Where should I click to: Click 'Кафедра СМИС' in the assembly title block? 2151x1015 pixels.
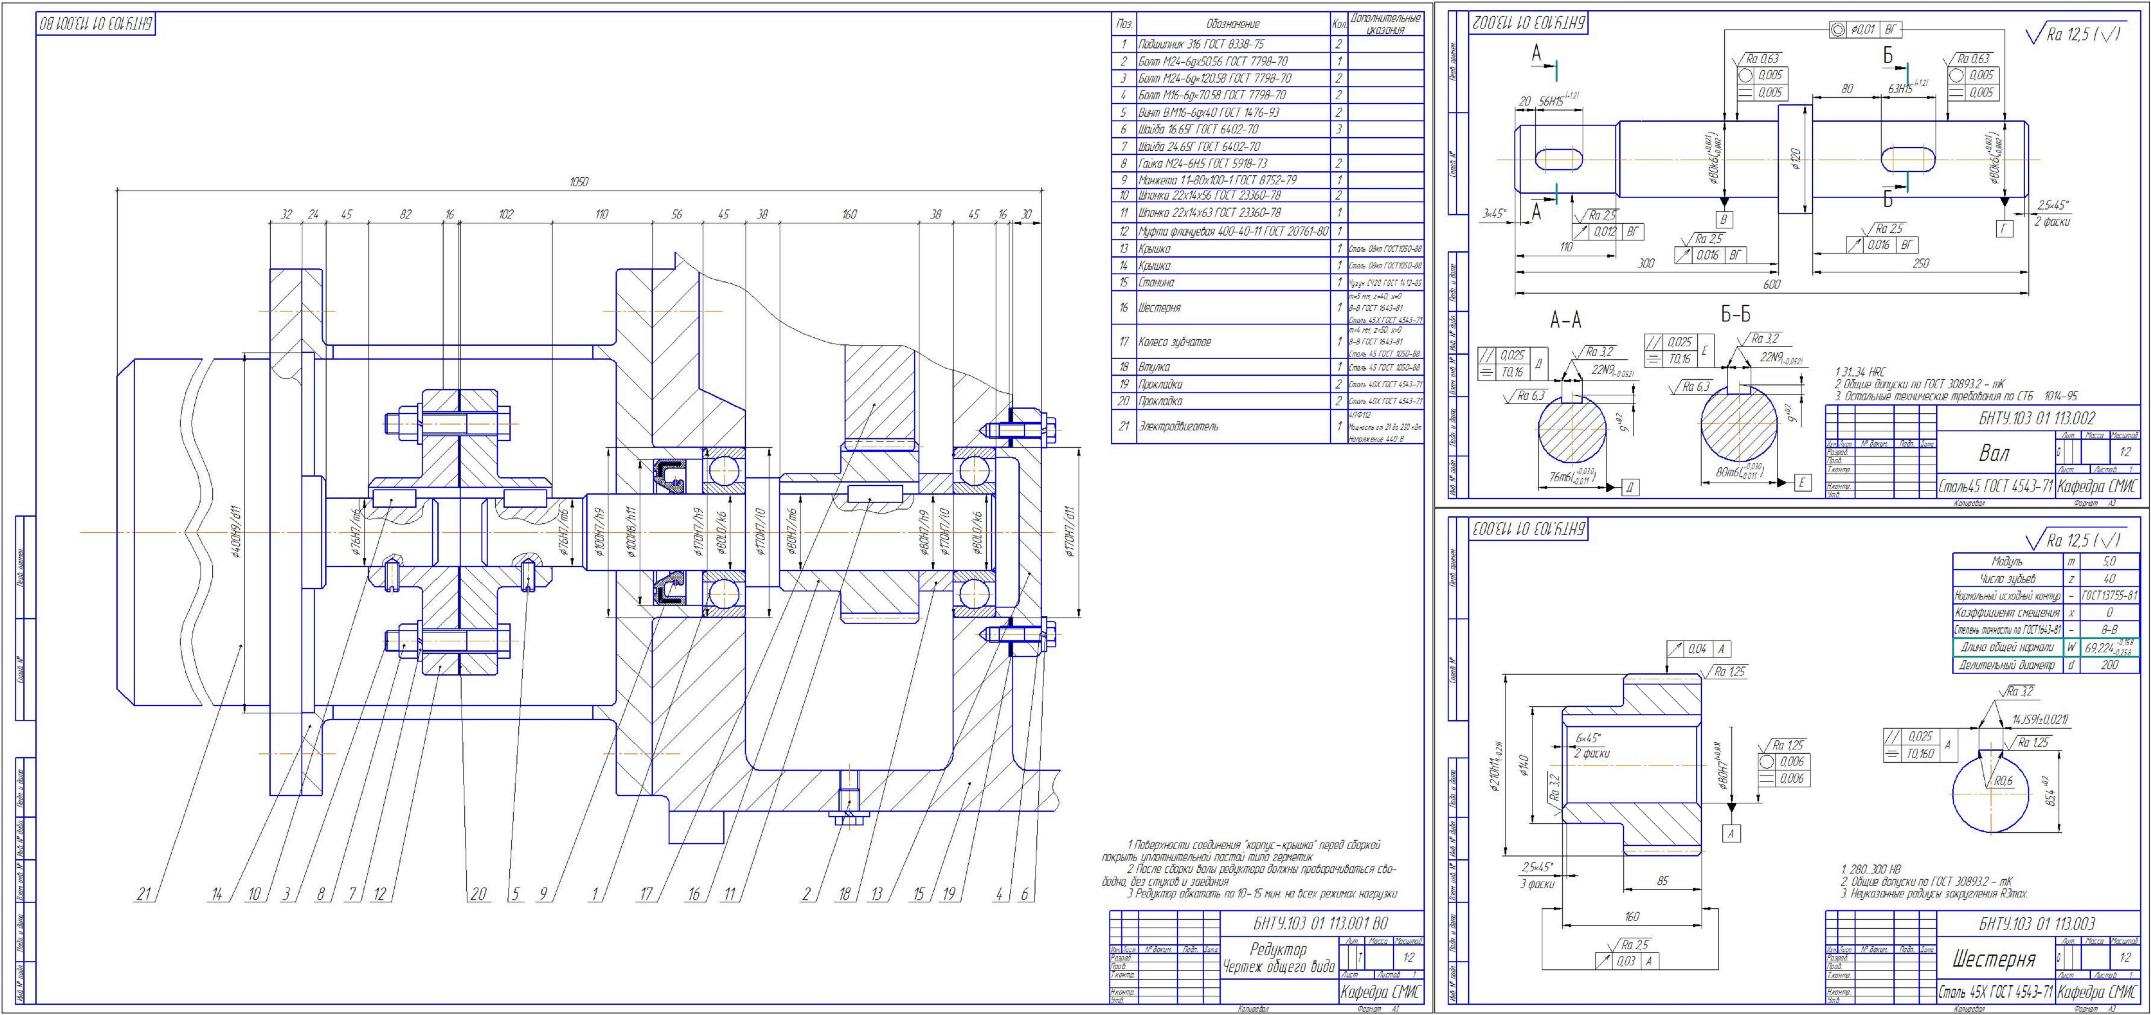pos(1382,993)
